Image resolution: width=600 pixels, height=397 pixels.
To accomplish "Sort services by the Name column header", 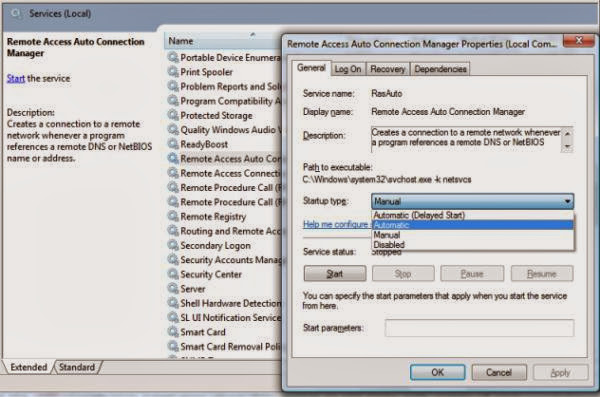I will pos(223,41).
